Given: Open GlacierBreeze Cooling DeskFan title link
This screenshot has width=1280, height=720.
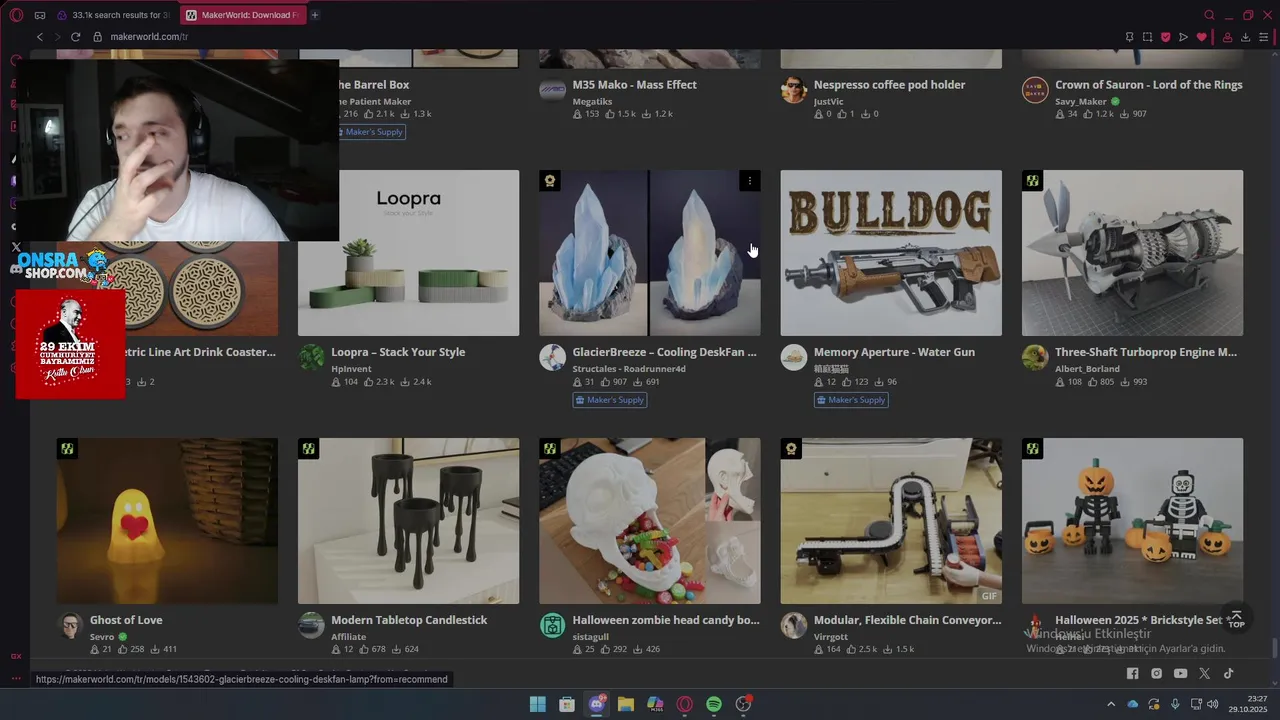Looking at the screenshot, I should coord(664,352).
